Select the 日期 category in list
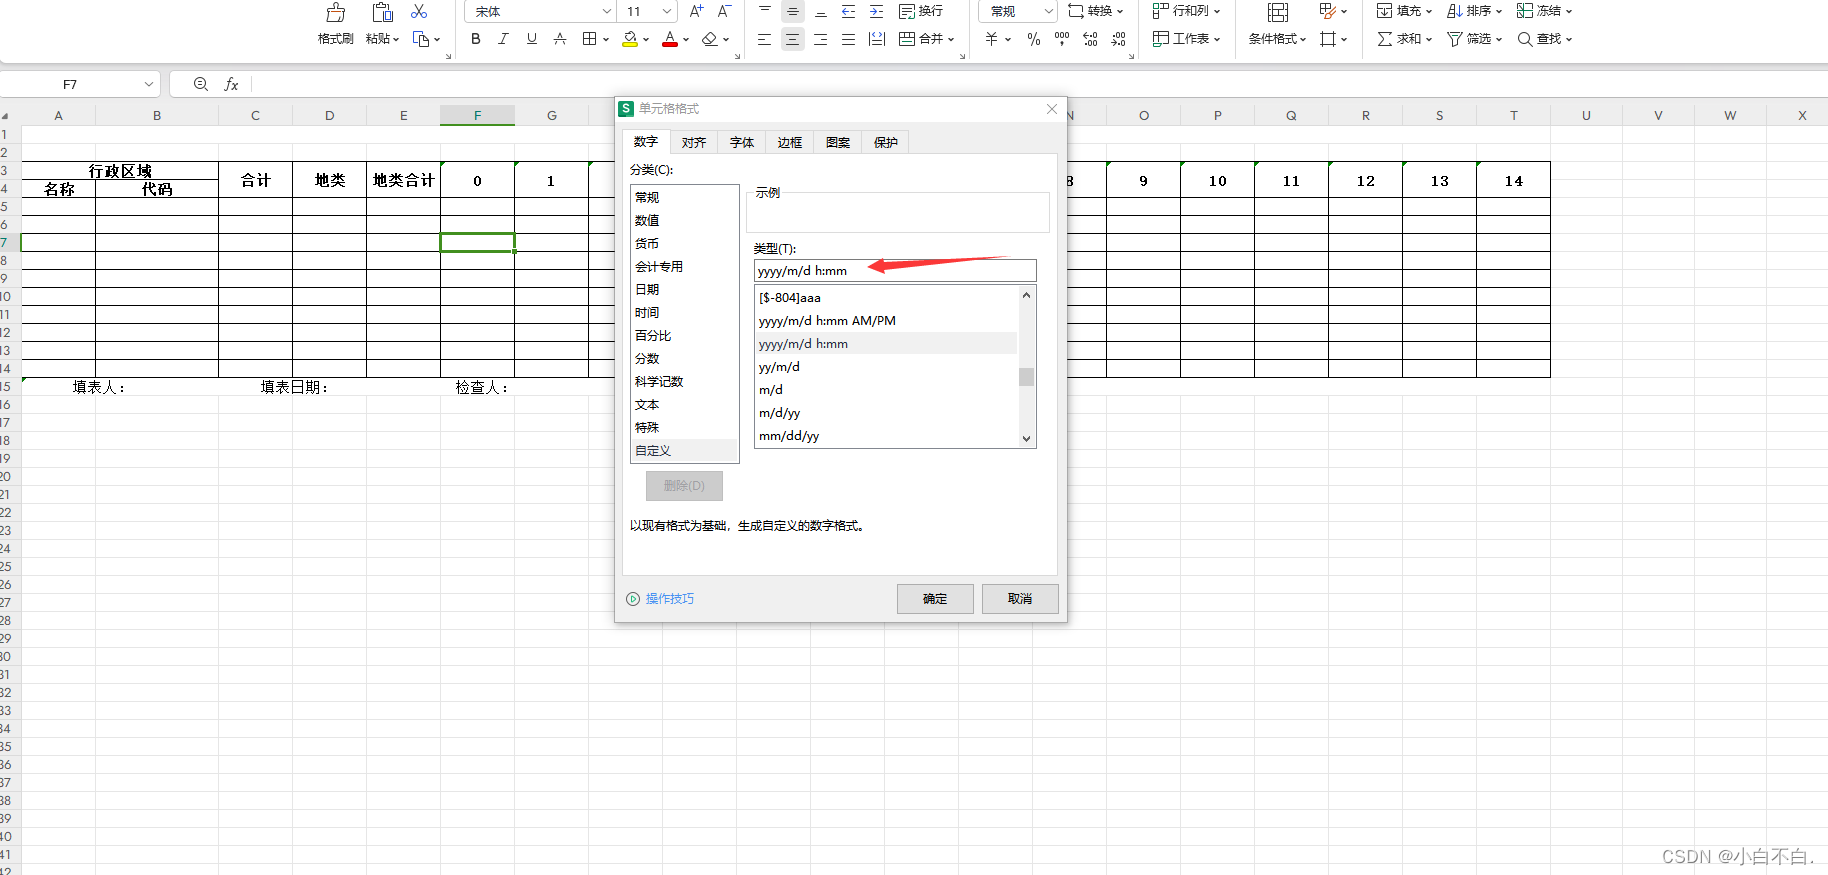The width and height of the screenshot is (1828, 875). tap(685, 290)
